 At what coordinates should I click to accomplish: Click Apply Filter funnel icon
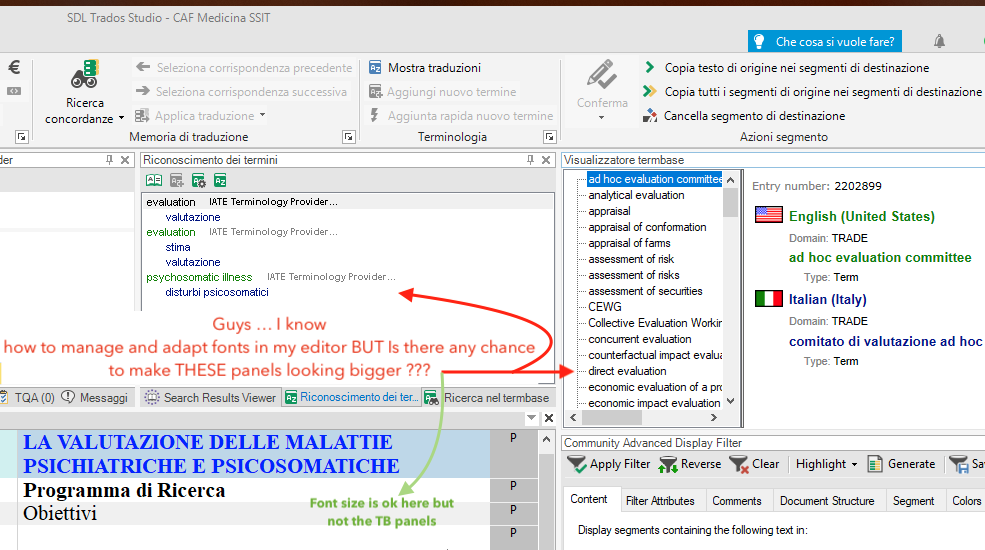(x=577, y=465)
